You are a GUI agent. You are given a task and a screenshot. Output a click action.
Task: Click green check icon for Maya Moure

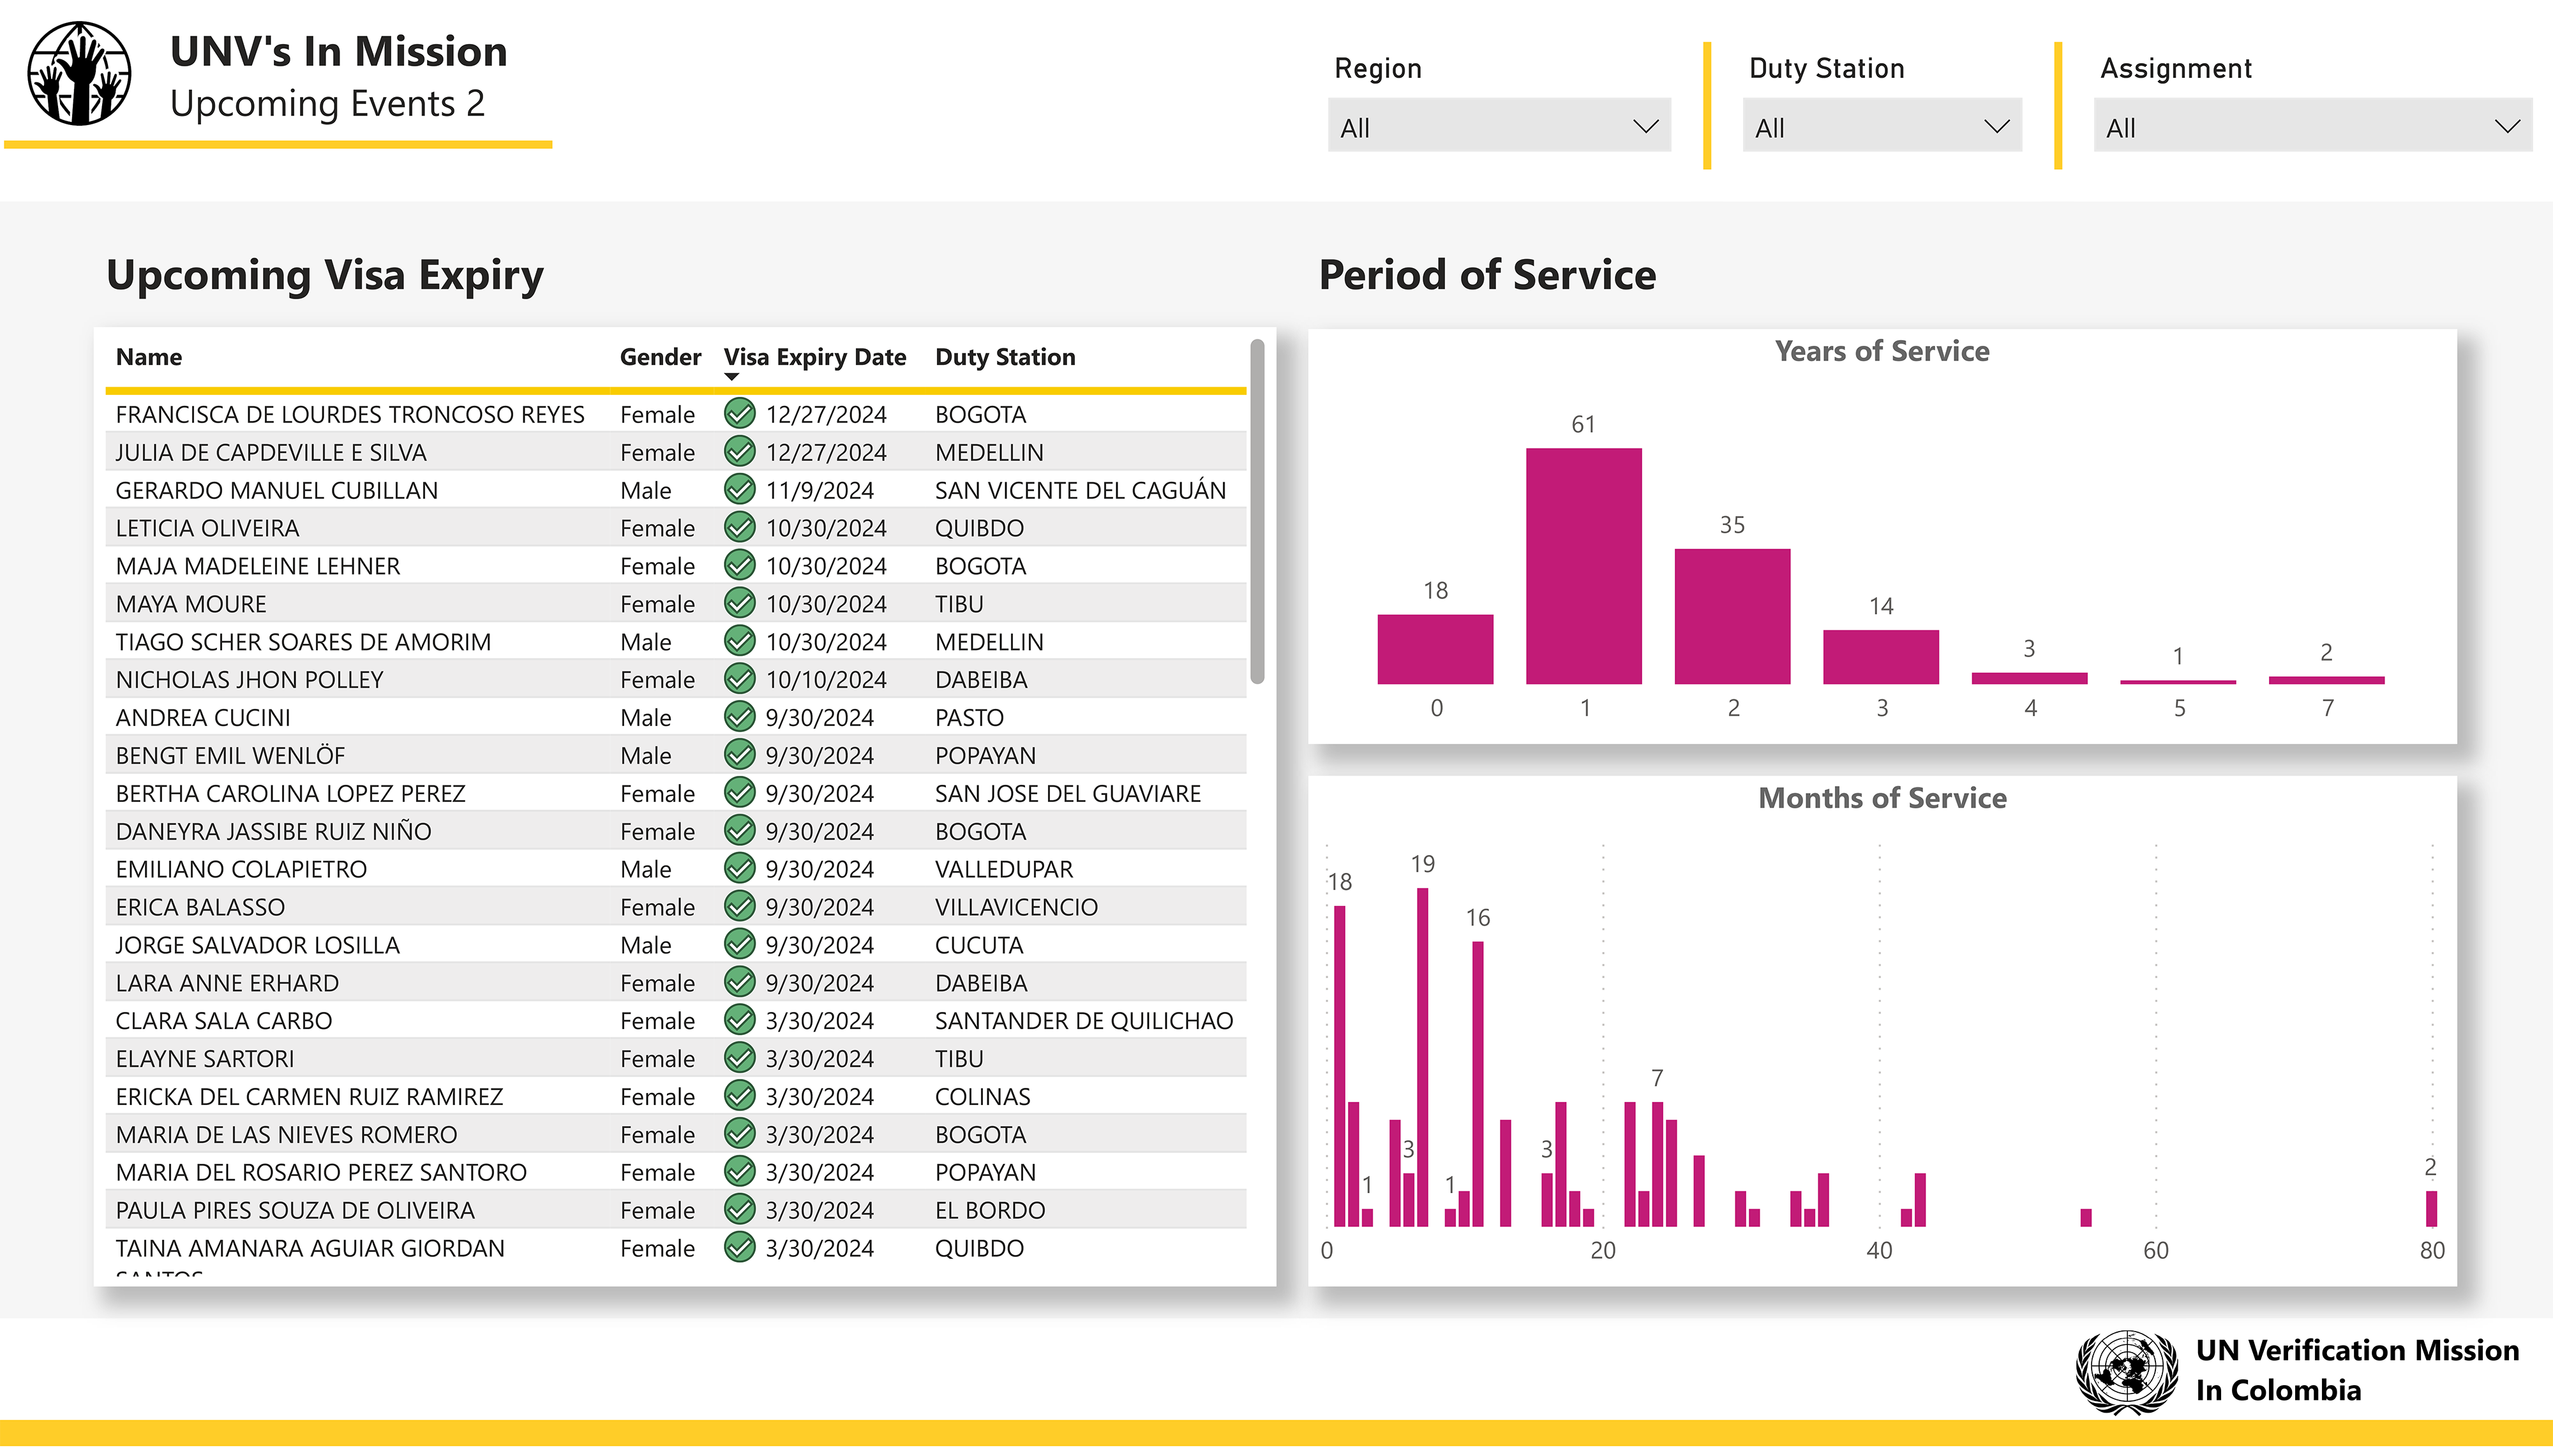[739, 604]
